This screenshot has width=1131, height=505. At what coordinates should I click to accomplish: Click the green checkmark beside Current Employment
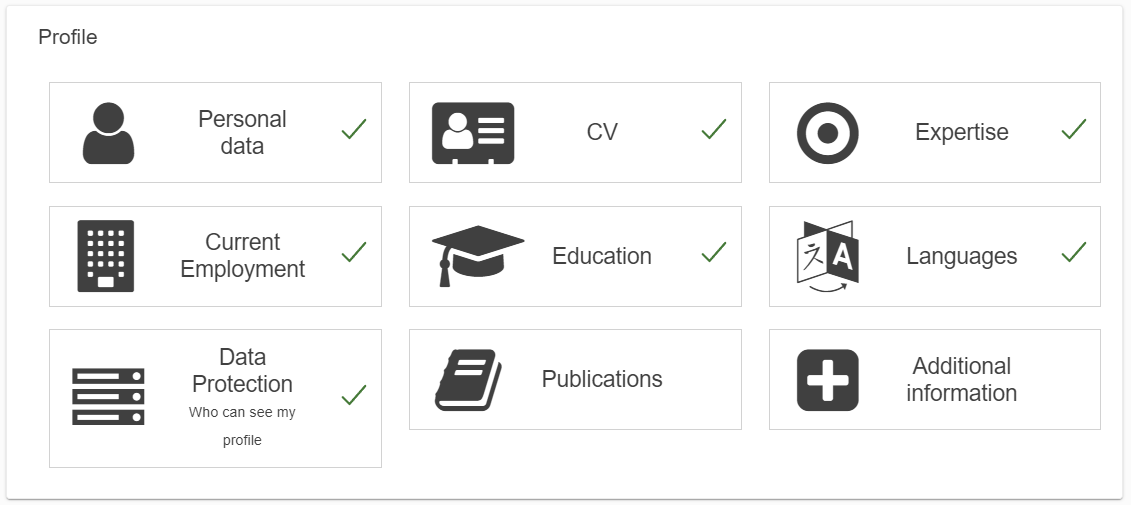coord(353,252)
